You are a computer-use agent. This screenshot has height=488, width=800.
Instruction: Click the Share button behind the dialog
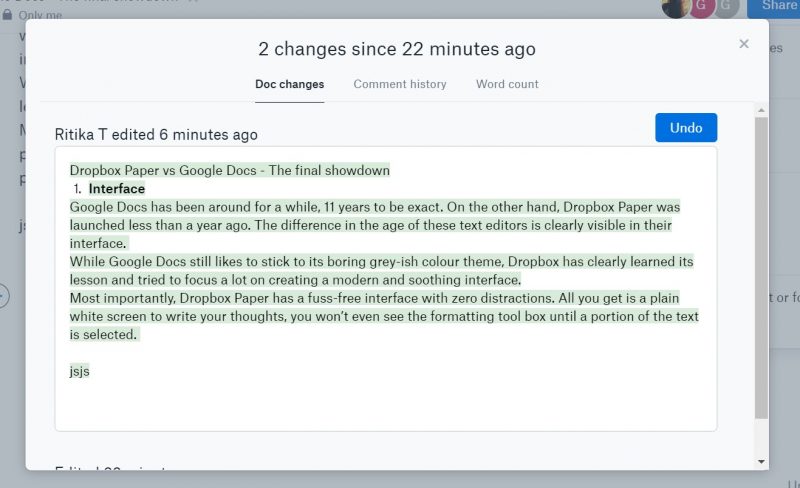[774, 7]
